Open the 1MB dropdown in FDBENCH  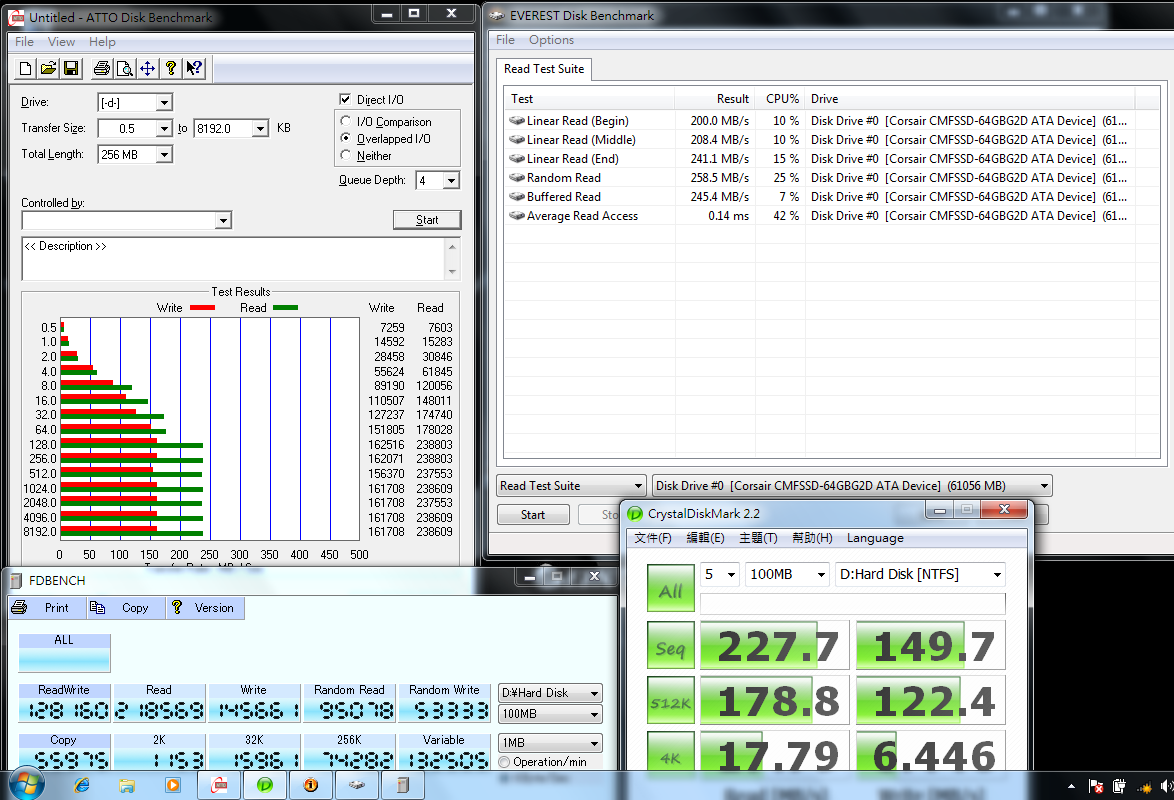point(550,743)
